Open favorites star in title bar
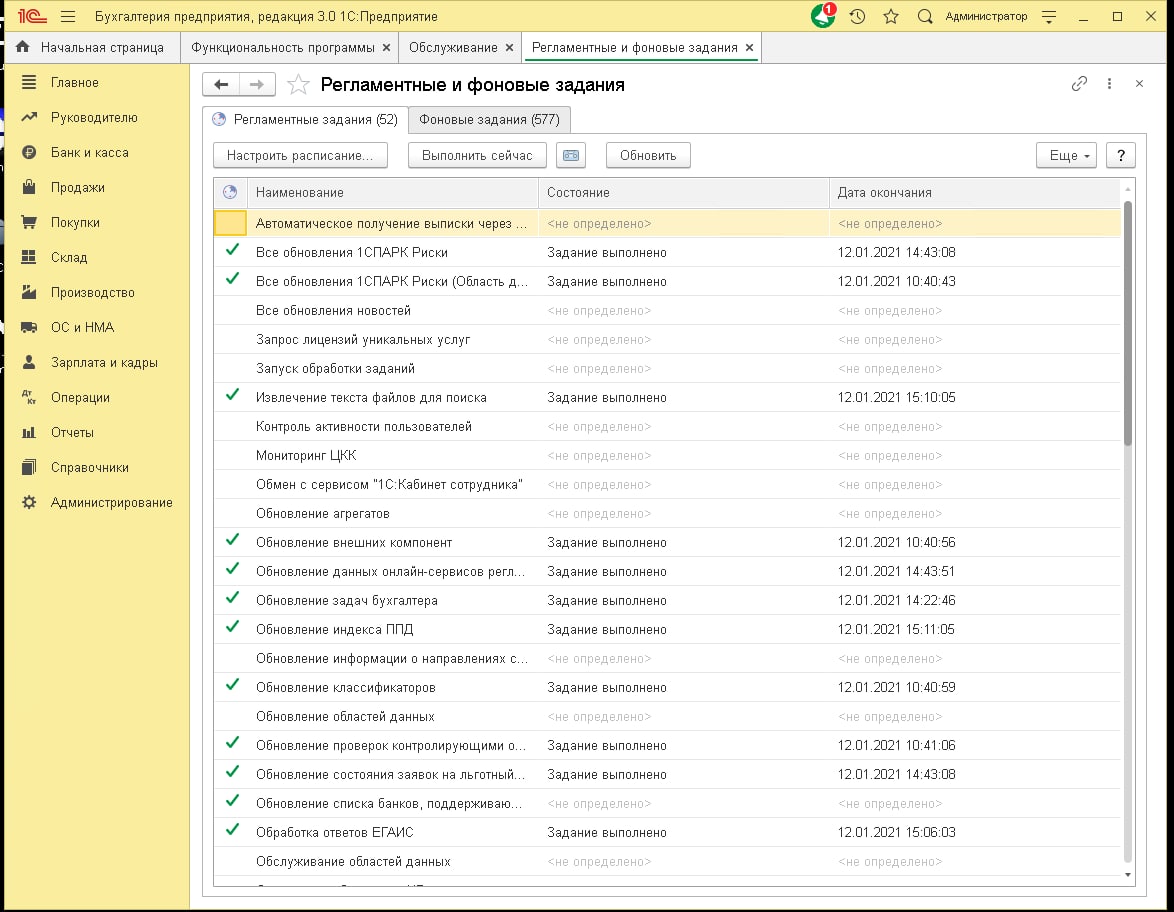 click(891, 16)
